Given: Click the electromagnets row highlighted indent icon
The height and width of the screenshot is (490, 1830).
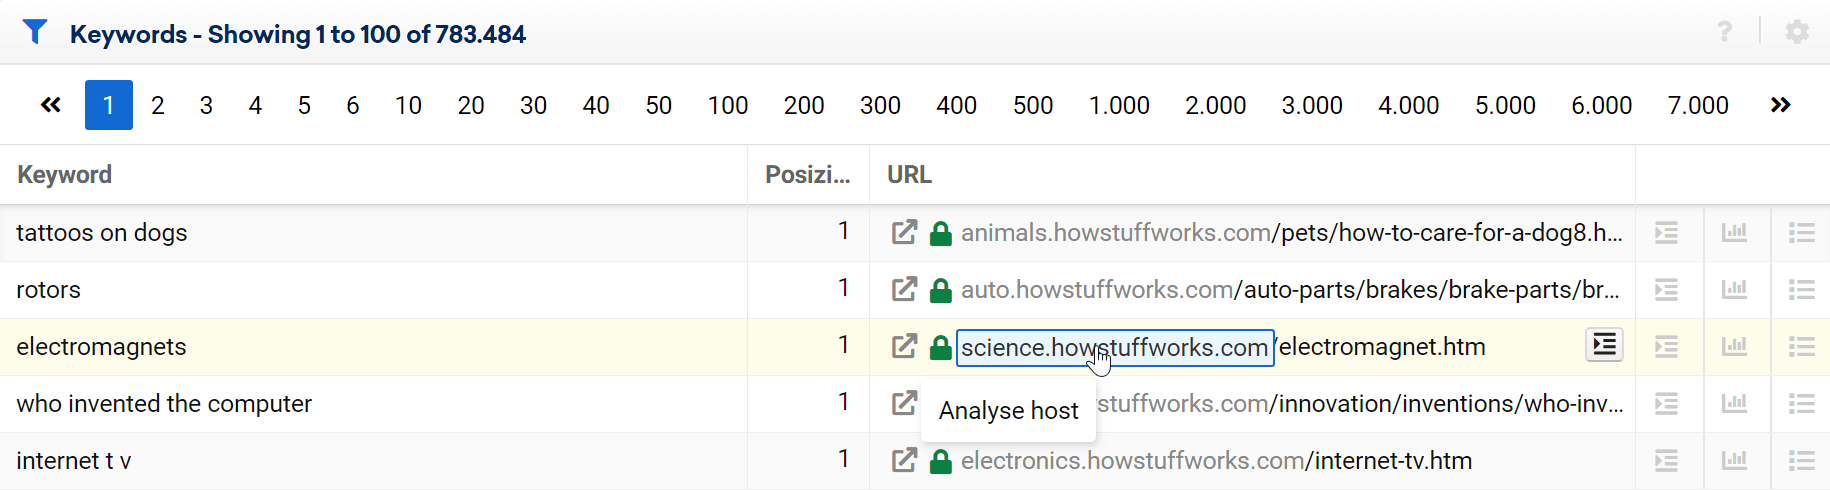Looking at the screenshot, I should (x=1604, y=345).
